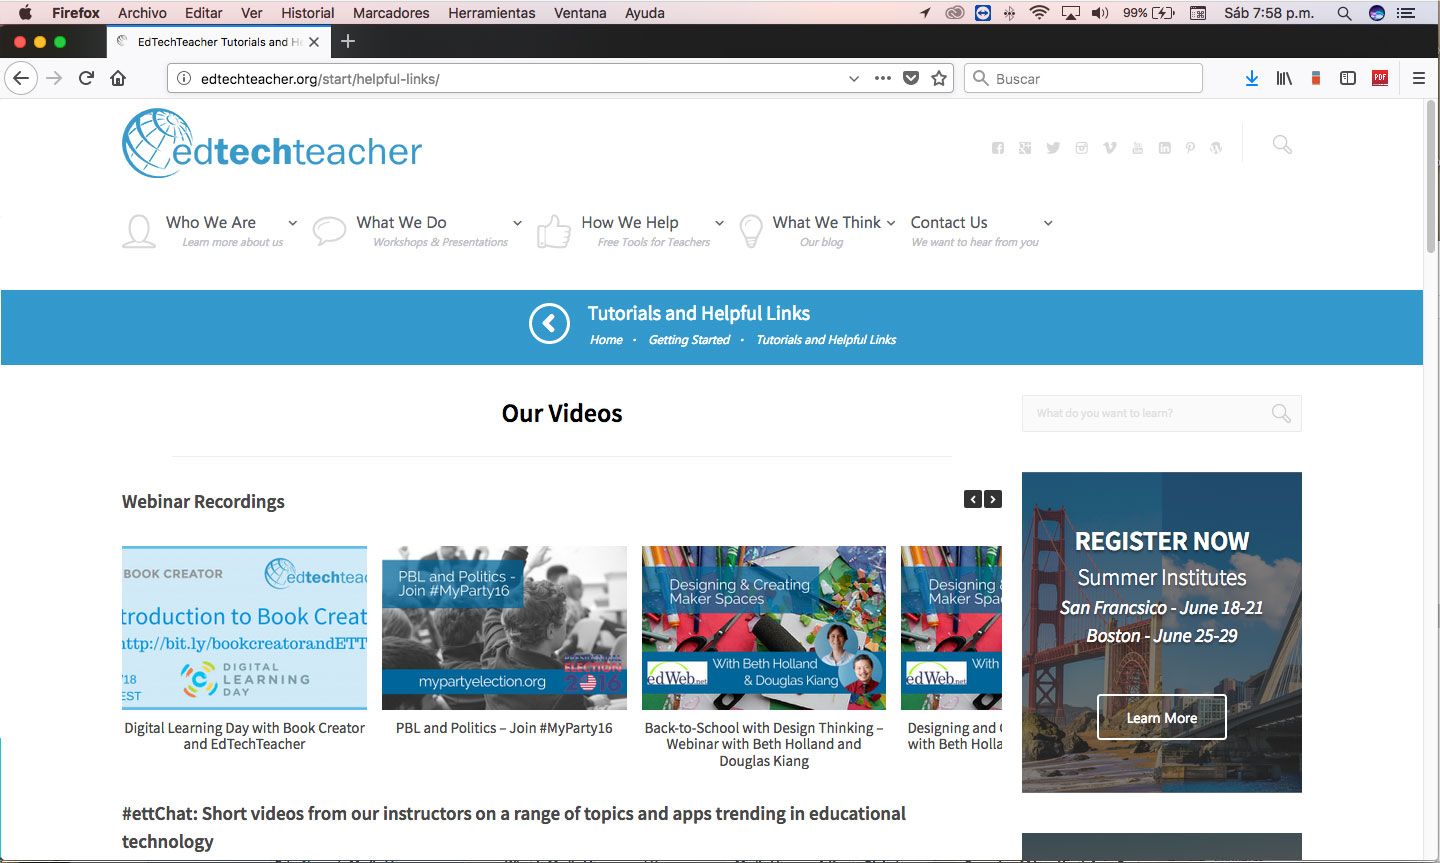The image size is (1440, 863).
Task: Open Back-to-School with Design Thinking webinar link
Action: (764, 744)
